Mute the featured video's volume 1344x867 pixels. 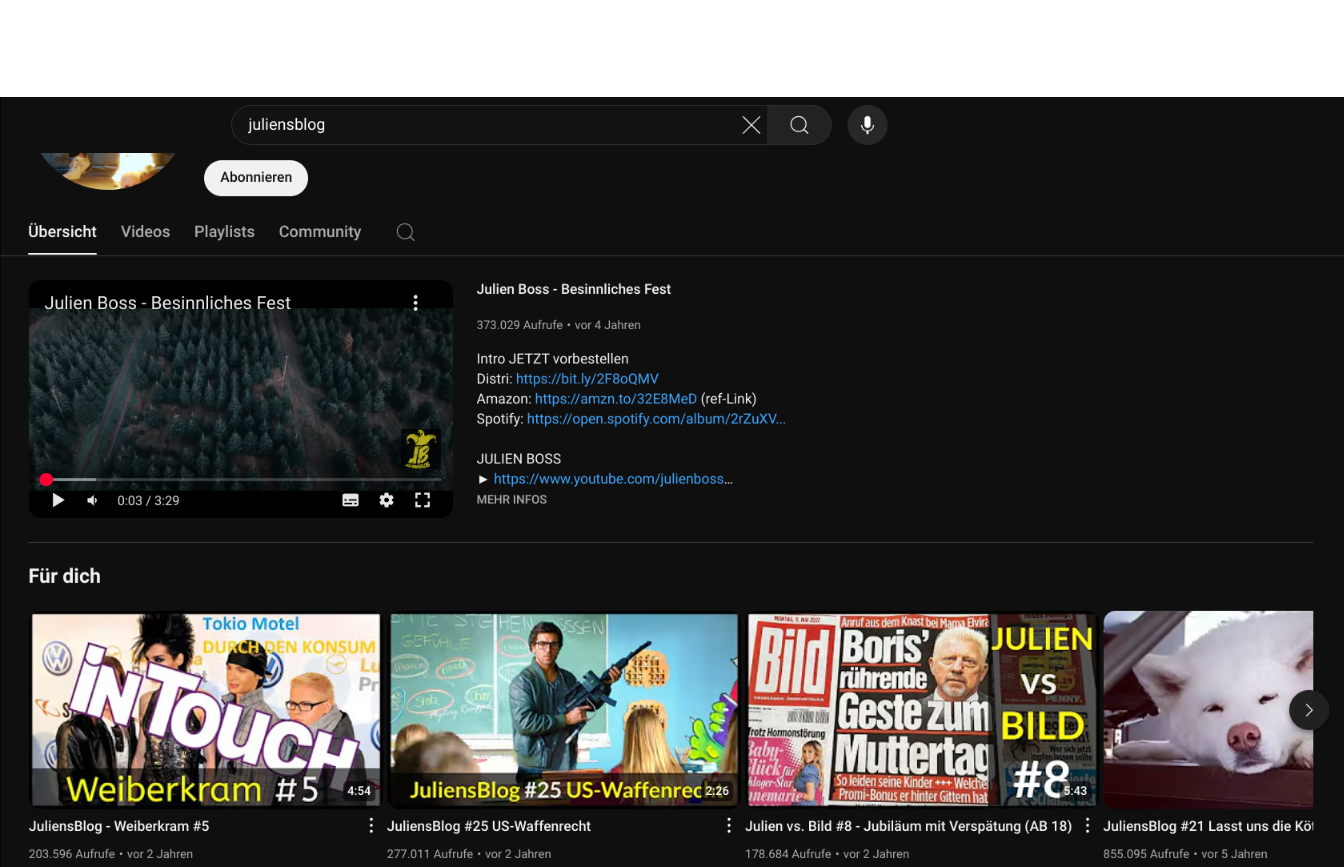[x=92, y=500]
